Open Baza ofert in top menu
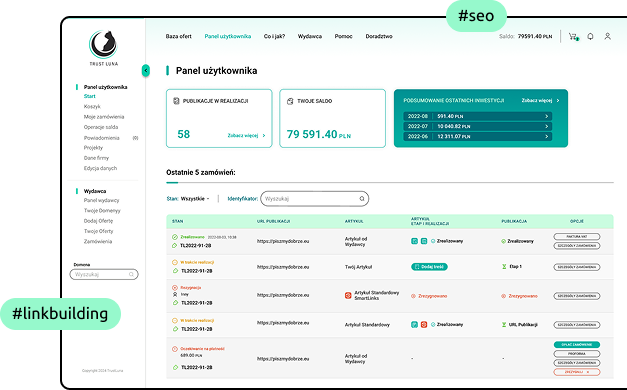 pyautogui.click(x=178, y=36)
